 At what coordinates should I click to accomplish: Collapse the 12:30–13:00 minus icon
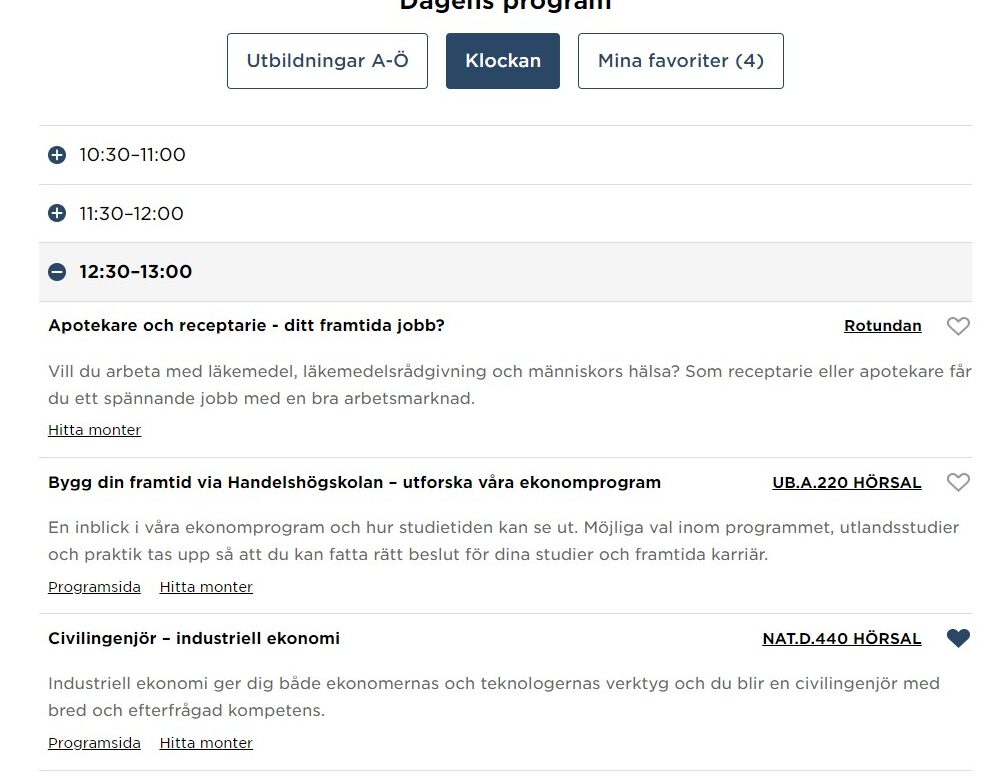(57, 272)
